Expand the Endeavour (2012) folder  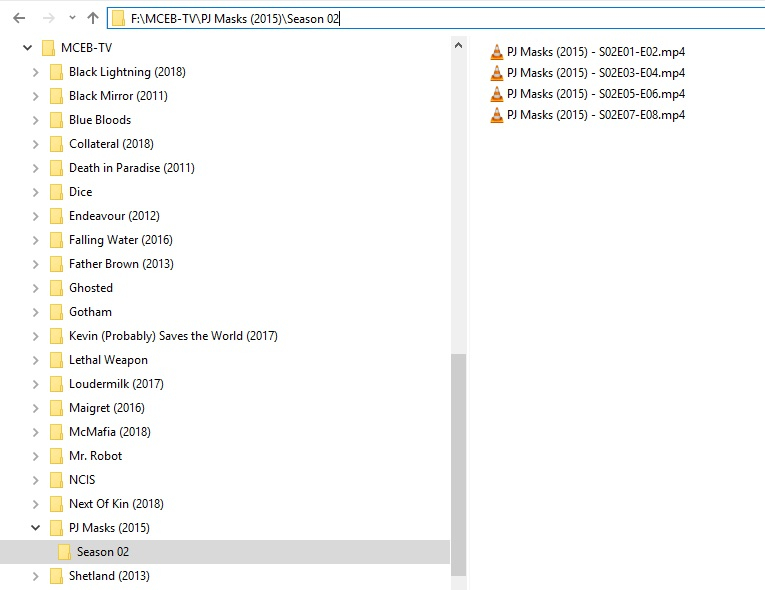[x=36, y=216]
